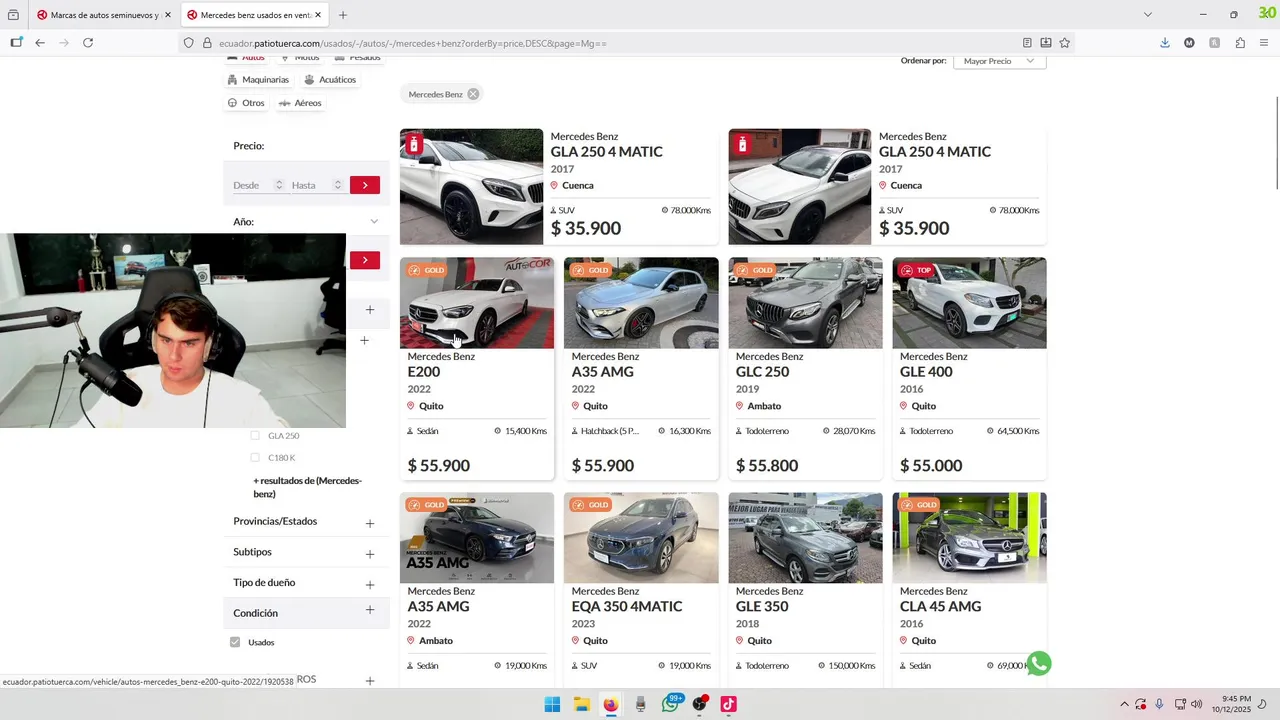Viewport: 1280px width, 720px height.
Task: Expand the Año filter section
Action: tap(374, 221)
